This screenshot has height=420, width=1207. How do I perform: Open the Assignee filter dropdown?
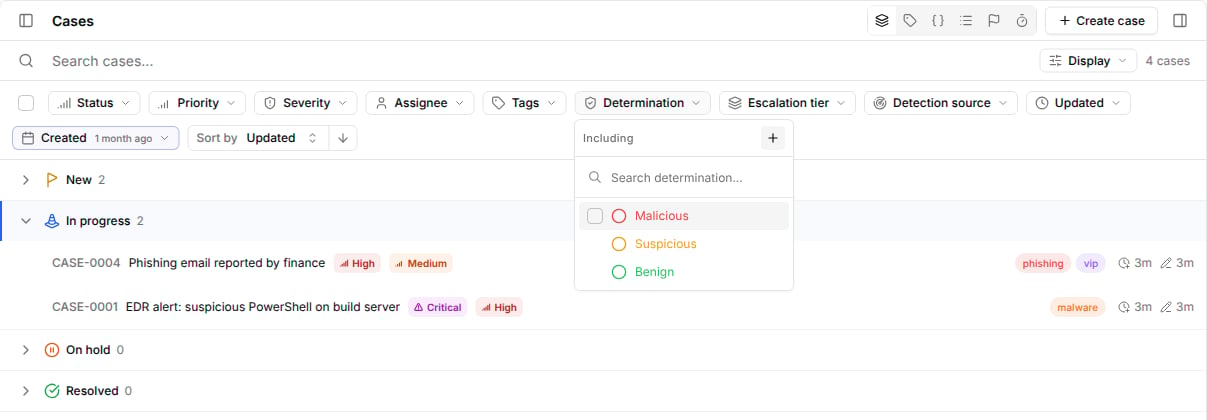(x=420, y=103)
